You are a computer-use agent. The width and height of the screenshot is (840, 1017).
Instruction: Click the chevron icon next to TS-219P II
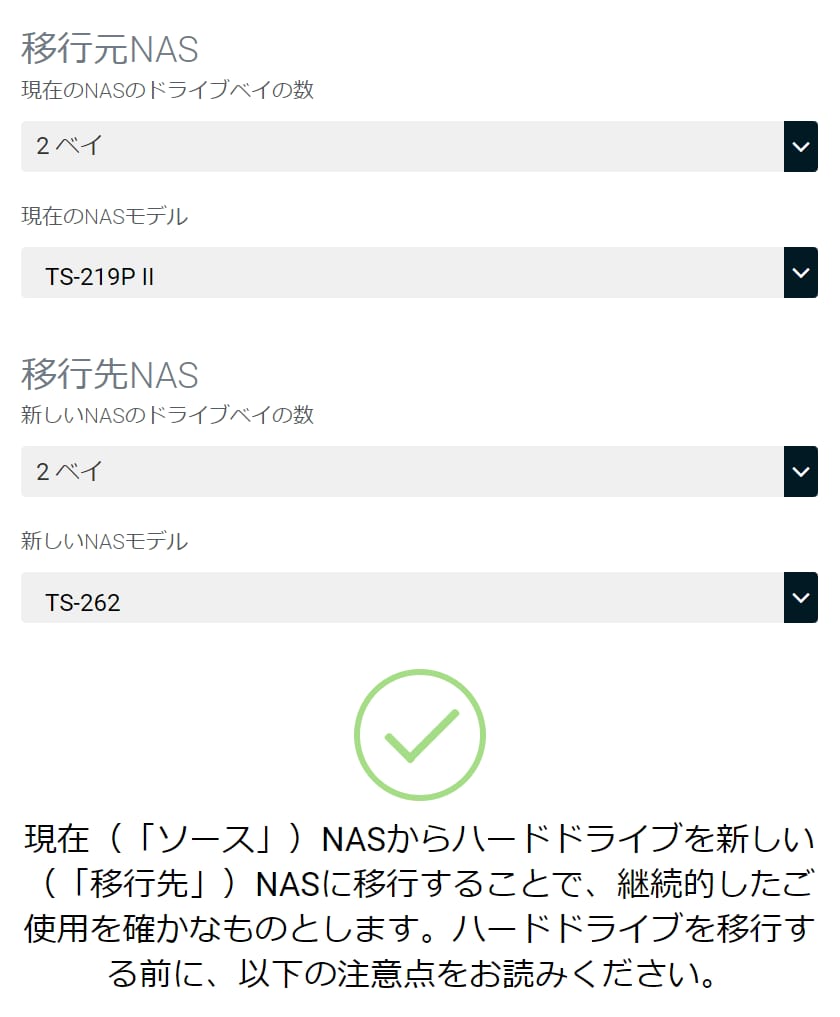point(800,272)
